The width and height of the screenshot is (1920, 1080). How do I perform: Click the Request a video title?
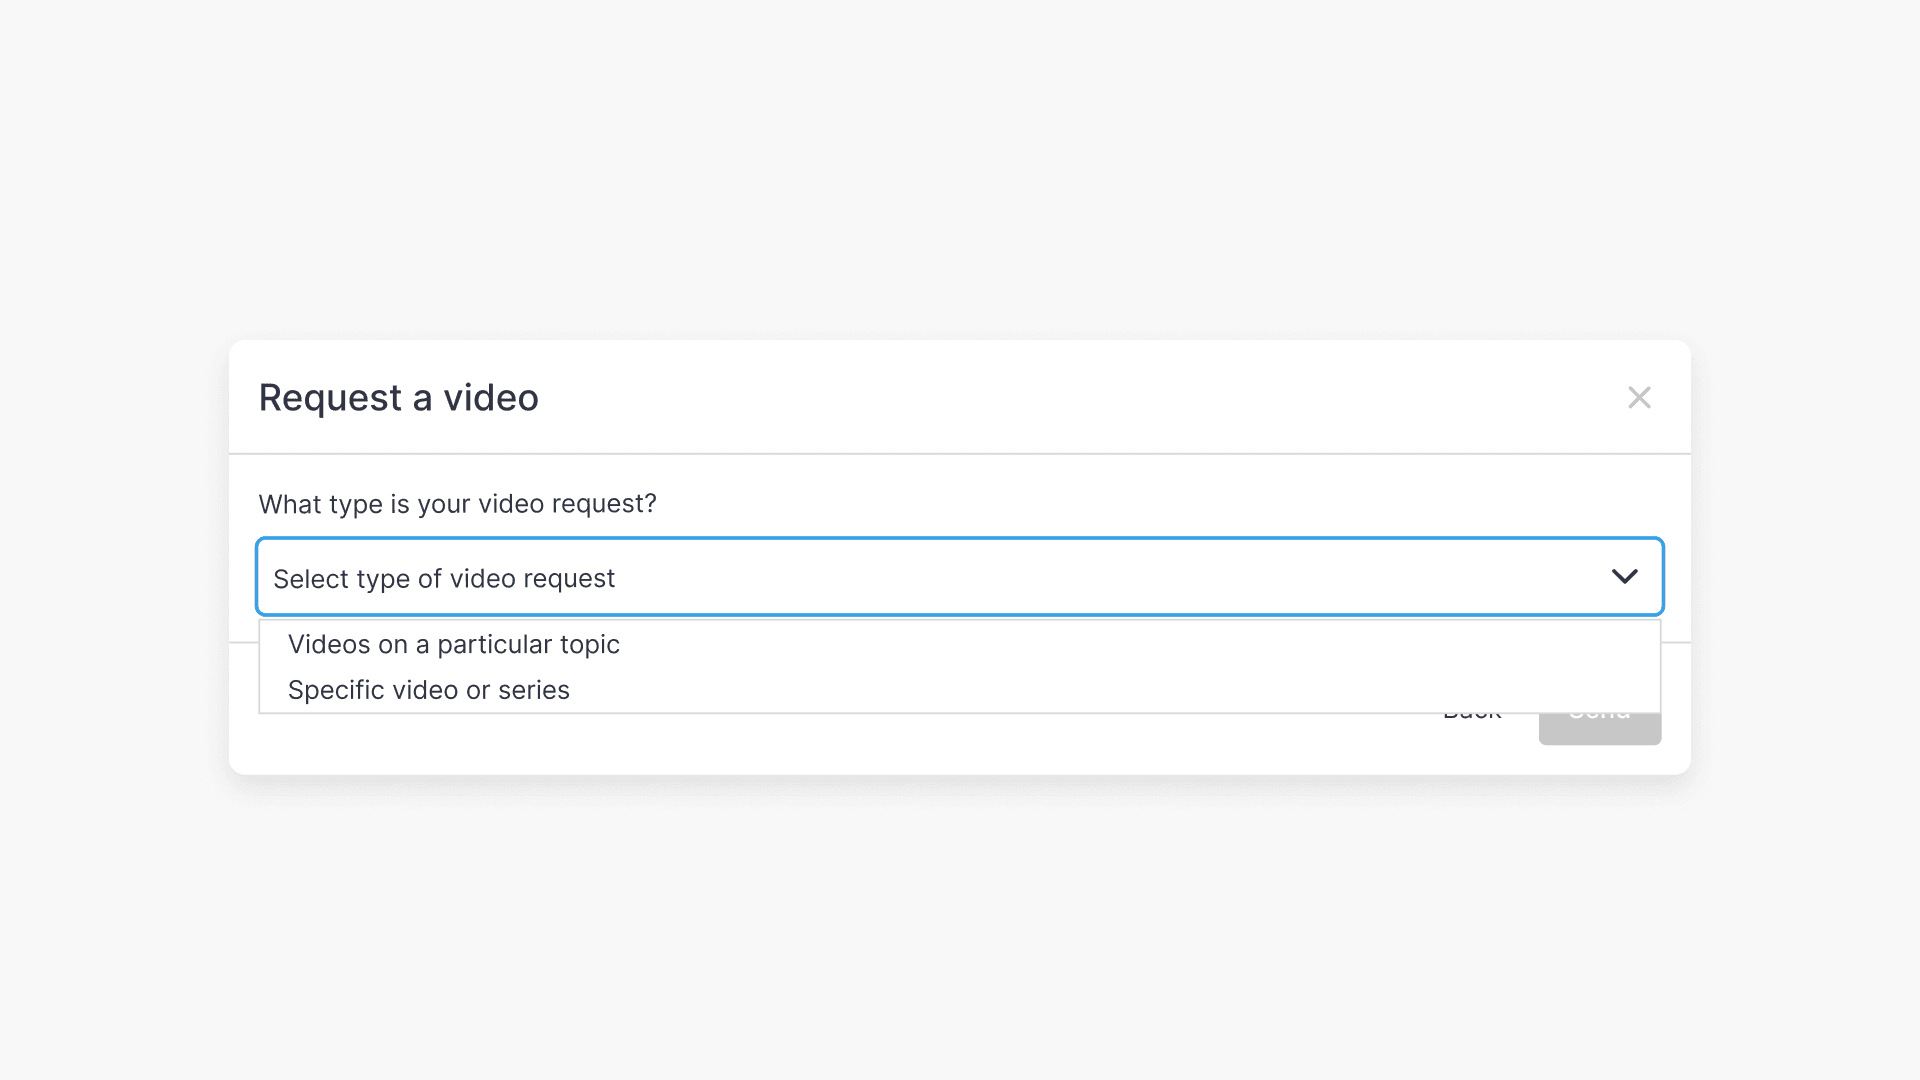[398, 397]
